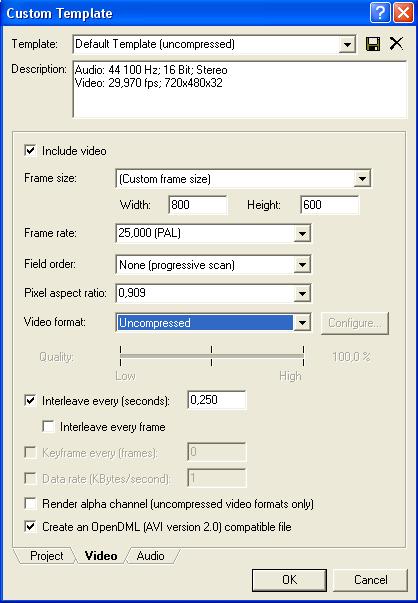Switch to the Audio tab
The image size is (418, 603).
coord(150,556)
